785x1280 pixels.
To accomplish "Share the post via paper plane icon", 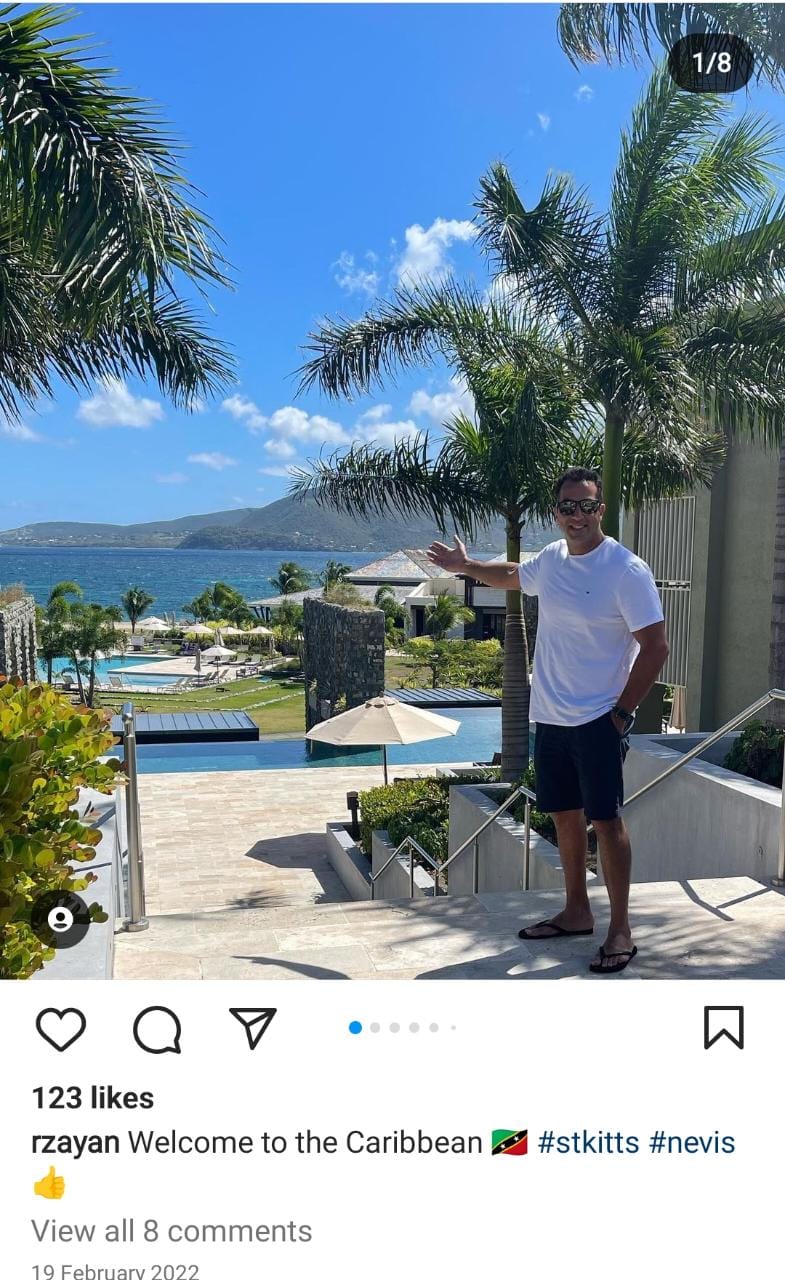I will [253, 1027].
